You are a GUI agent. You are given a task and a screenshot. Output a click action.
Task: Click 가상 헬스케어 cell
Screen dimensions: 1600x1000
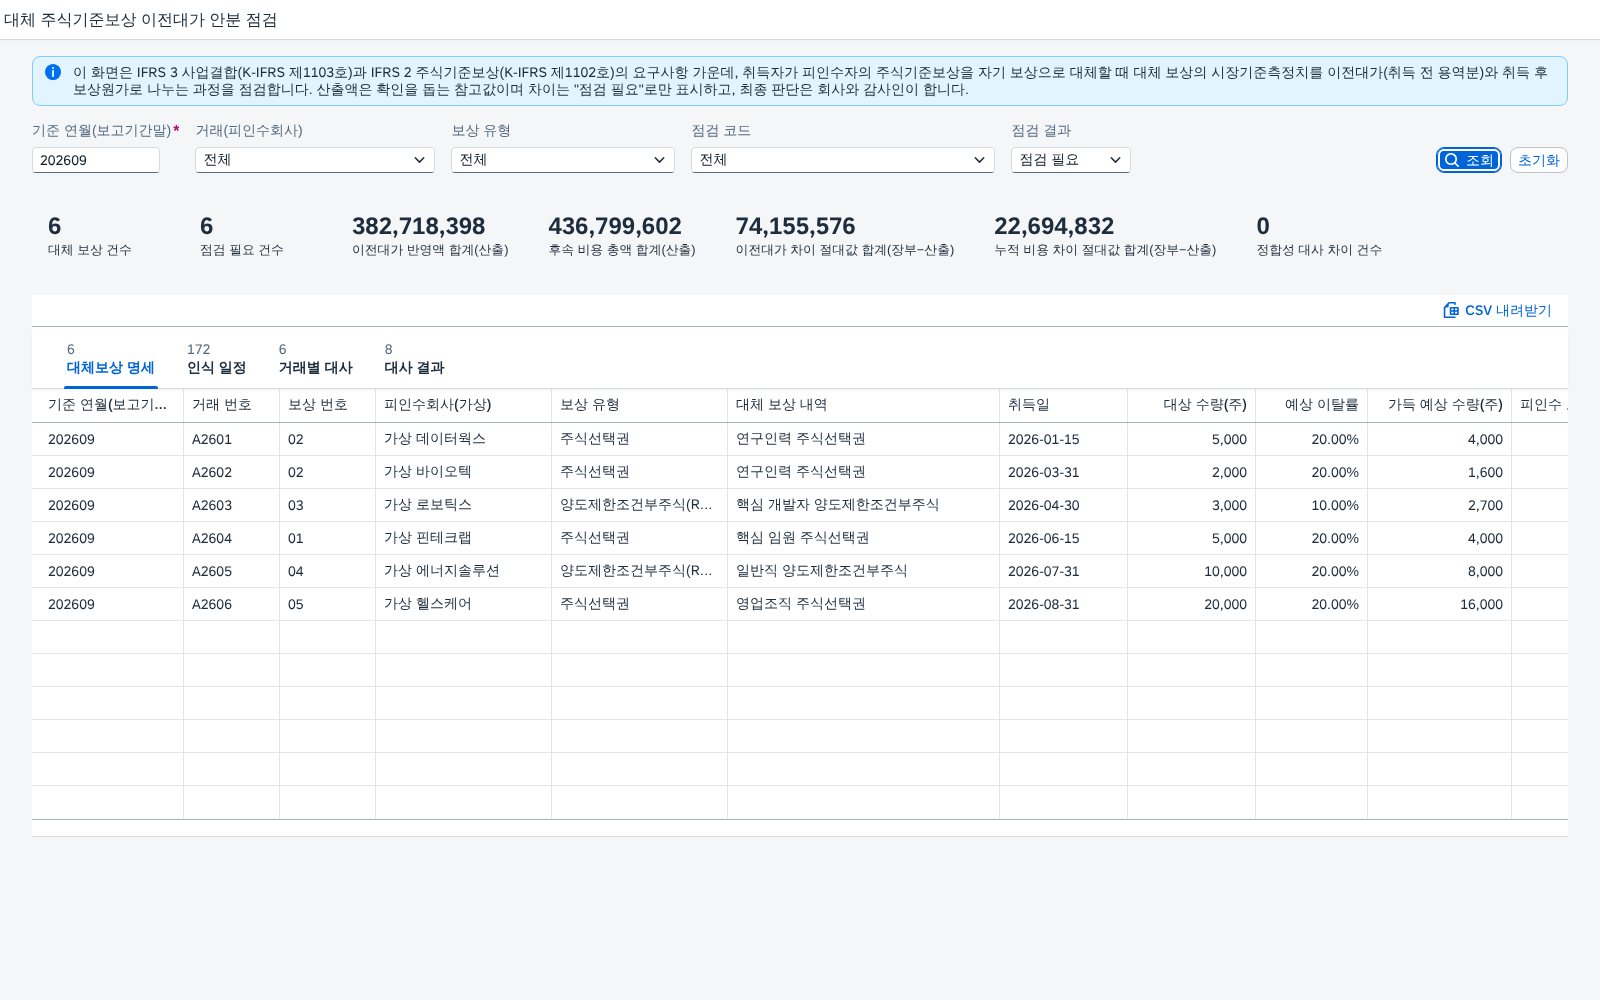[x=463, y=604]
